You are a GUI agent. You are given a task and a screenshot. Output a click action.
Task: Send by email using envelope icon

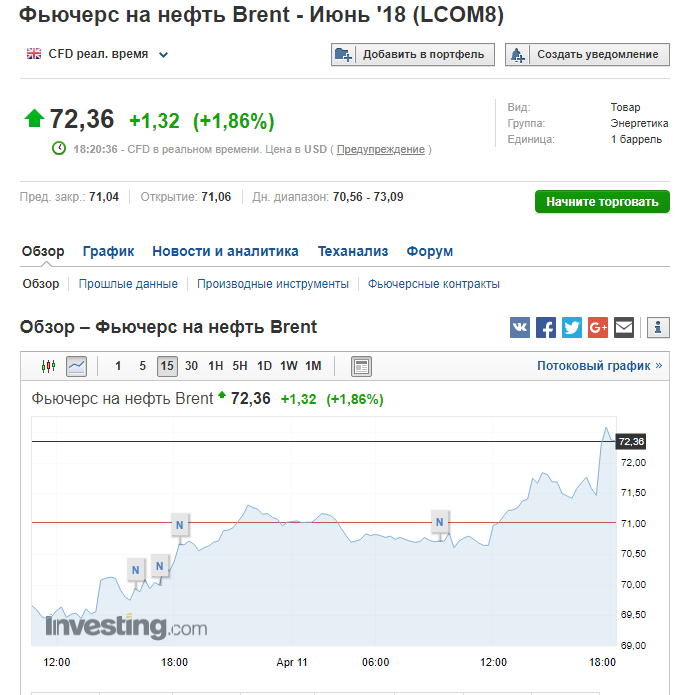tap(624, 327)
